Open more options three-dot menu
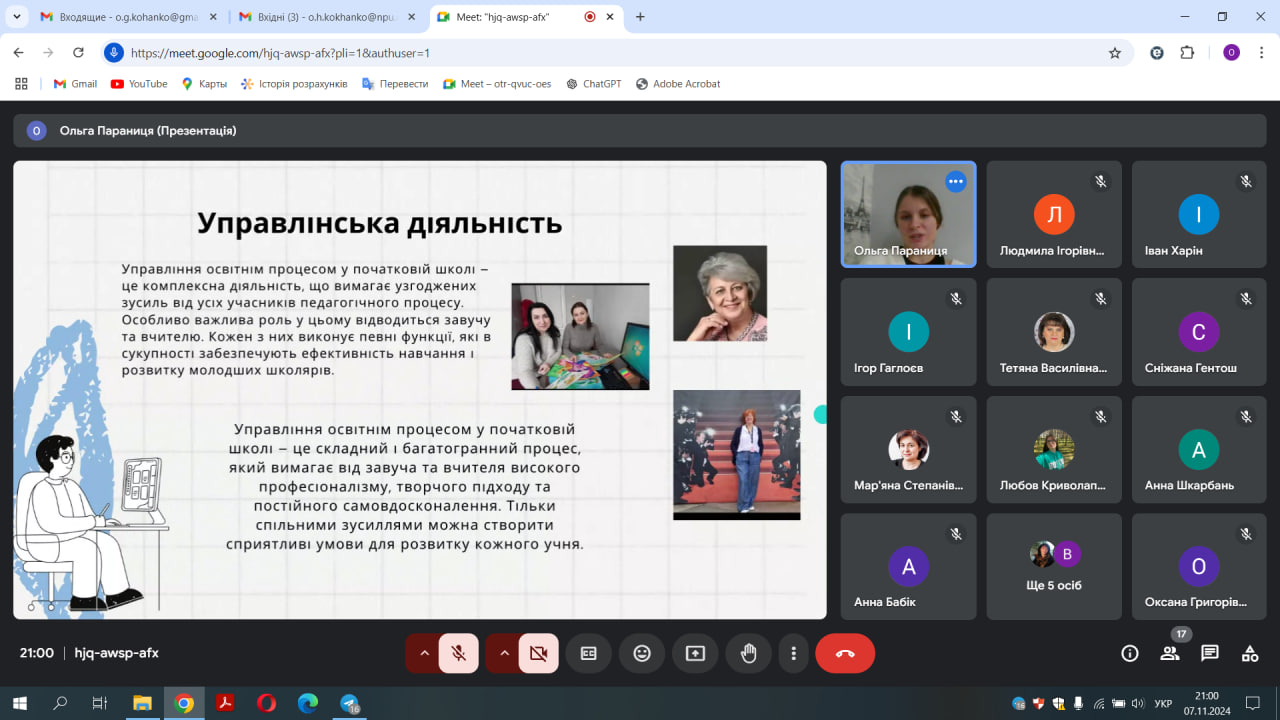Screen dimensions: 1280x720 point(794,653)
